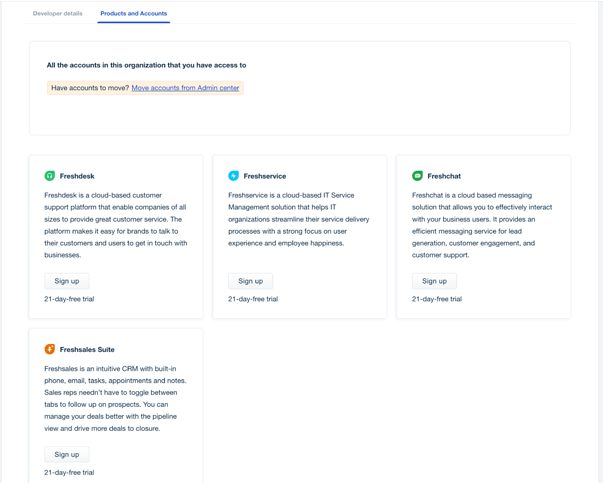Click the Freshdesk headset logo icon
Image resolution: width=603 pixels, height=500 pixels.
click(x=50, y=176)
